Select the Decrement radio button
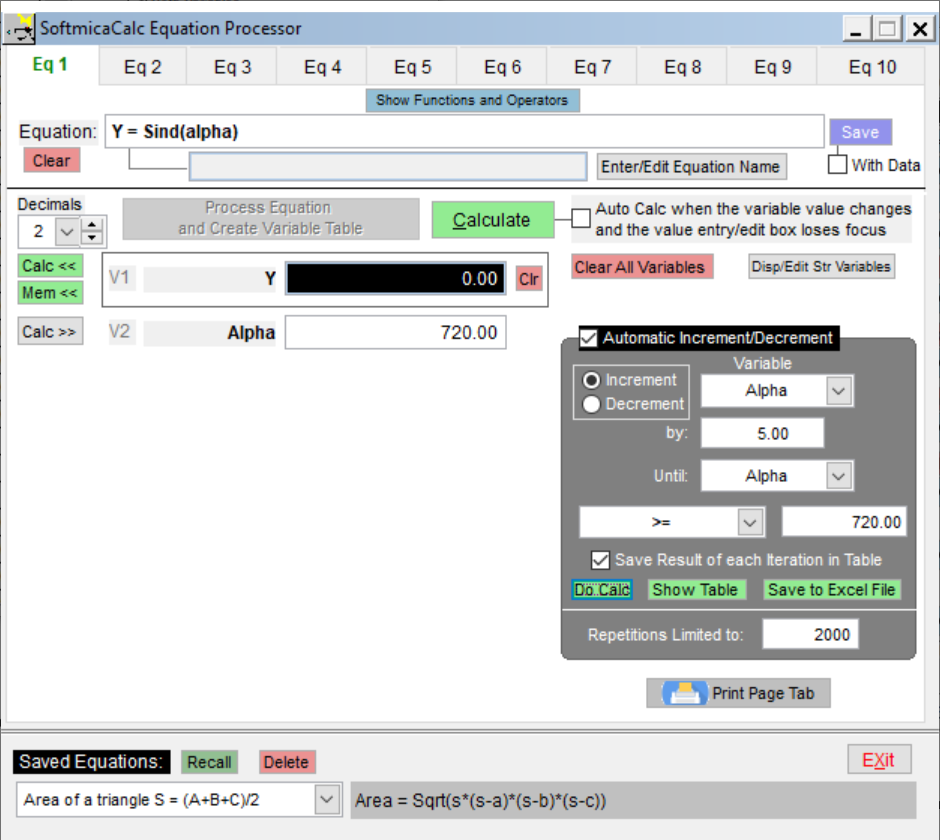 (591, 404)
